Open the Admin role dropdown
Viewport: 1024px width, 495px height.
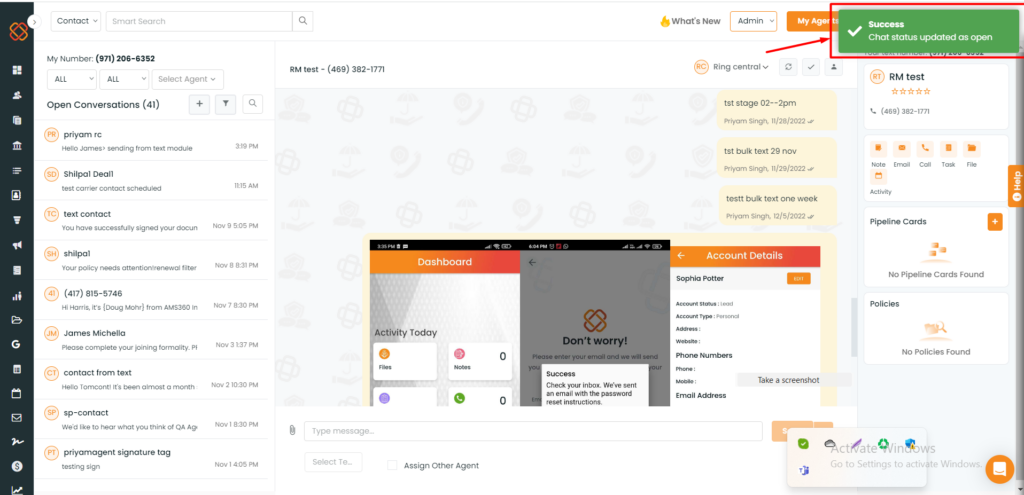(x=753, y=21)
